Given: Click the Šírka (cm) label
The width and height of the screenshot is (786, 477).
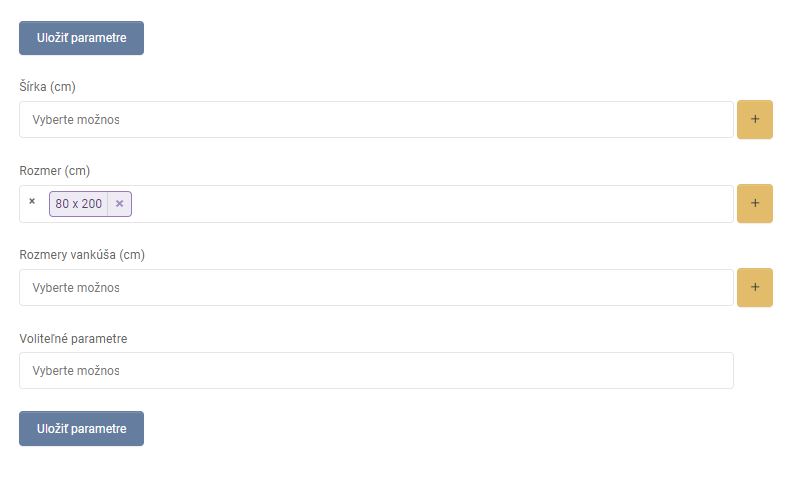Looking at the screenshot, I should click(47, 87).
